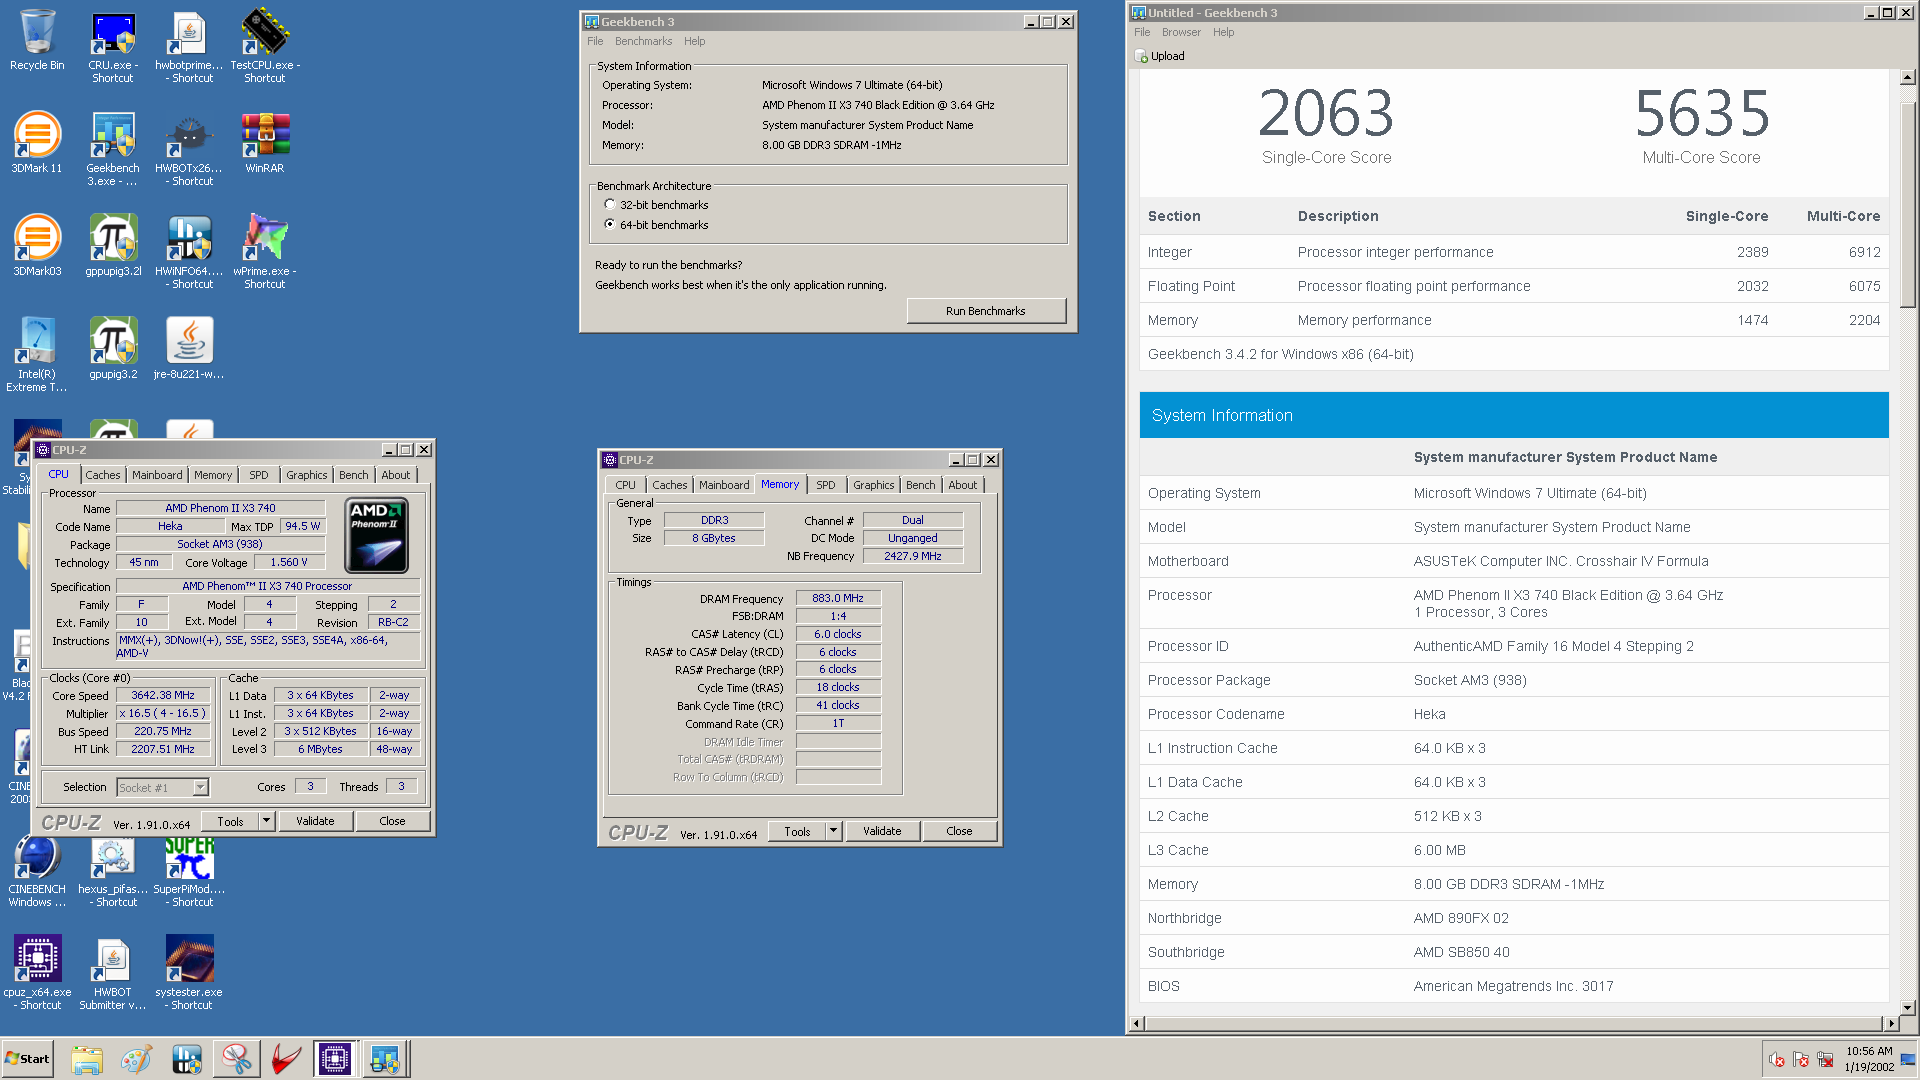Select the hwbotprime shortcut icon
This screenshot has height=1080, width=1920.
[189, 47]
